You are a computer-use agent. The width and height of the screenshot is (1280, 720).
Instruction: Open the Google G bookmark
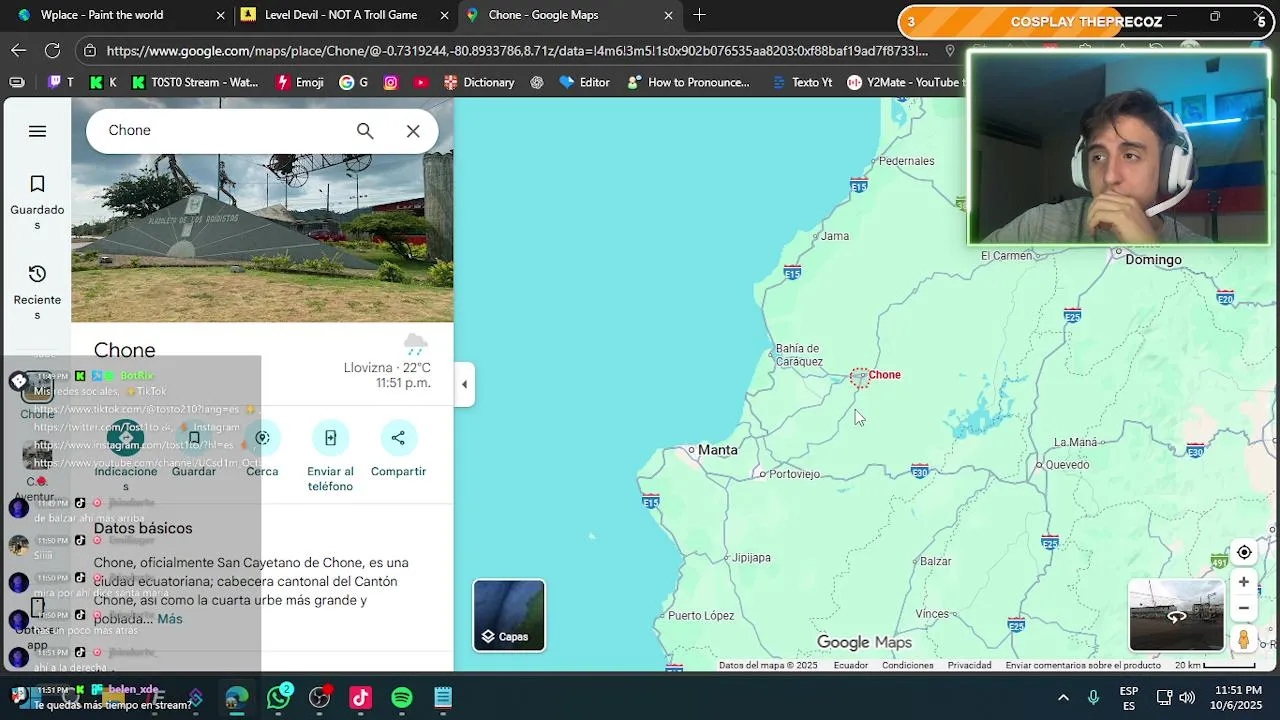tap(354, 82)
